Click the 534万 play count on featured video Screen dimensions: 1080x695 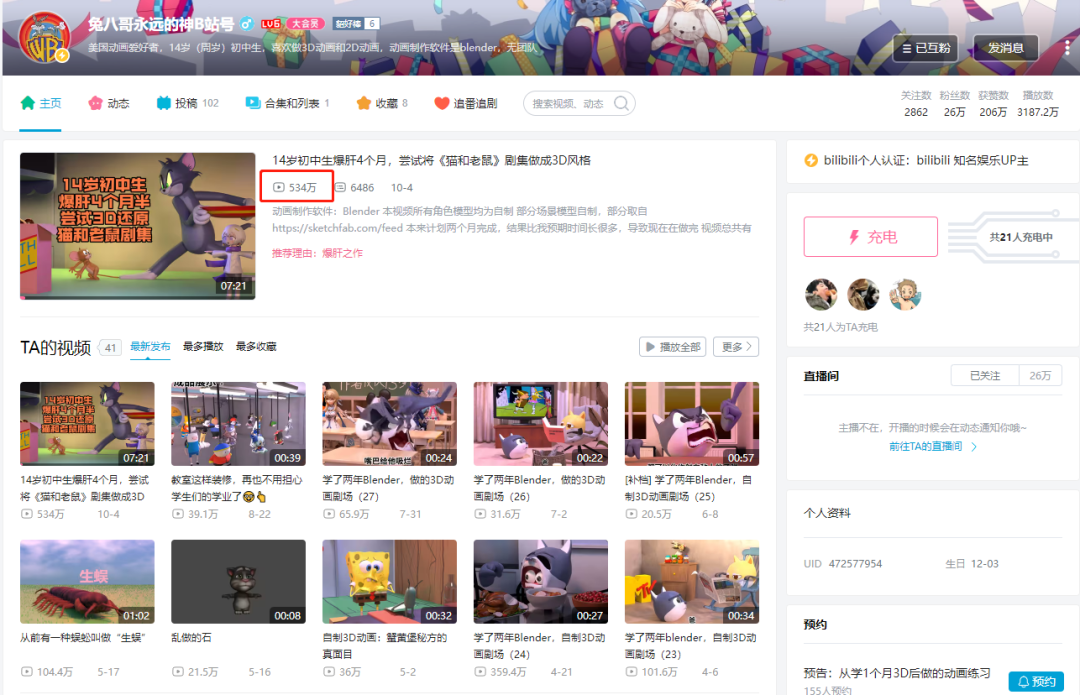(x=296, y=187)
